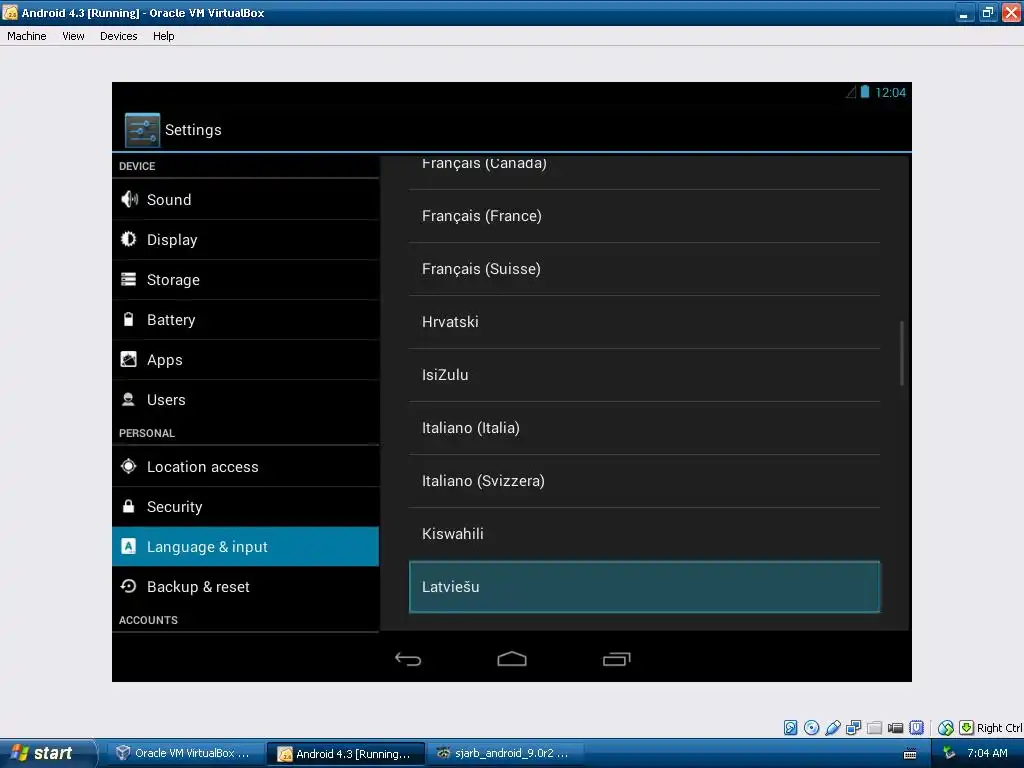Choose Français (France) language
Viewport: 1024px width, 768px height.
pos(644,216)
